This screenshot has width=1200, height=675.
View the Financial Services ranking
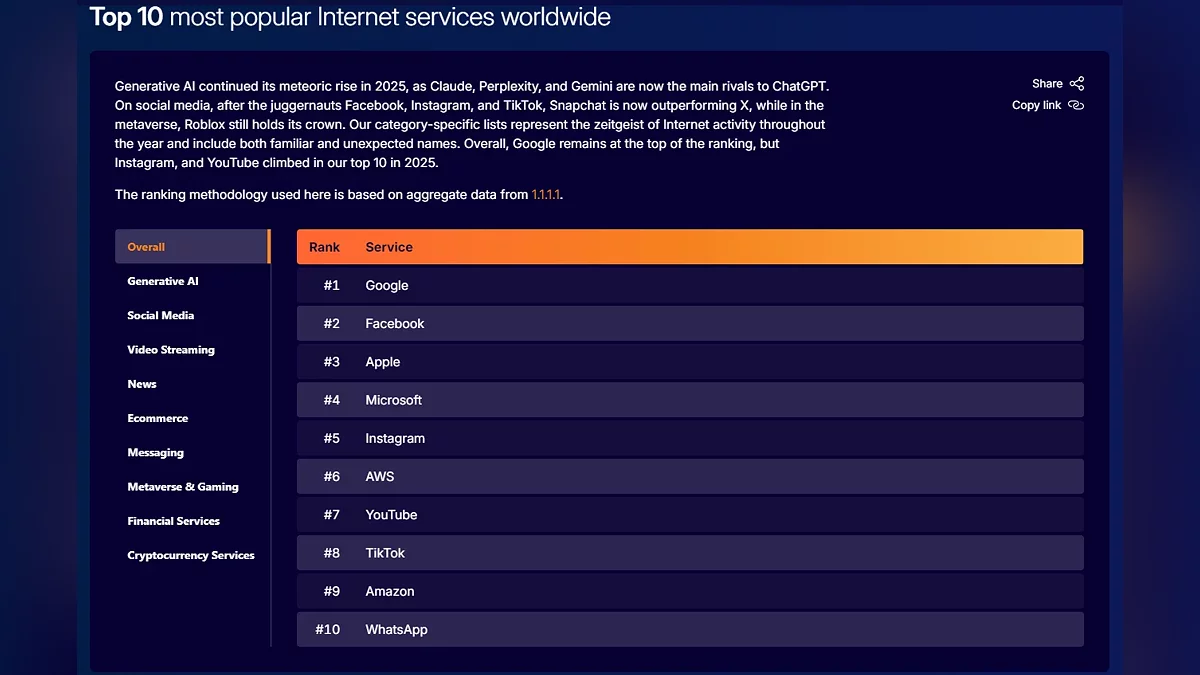point(174,521)
